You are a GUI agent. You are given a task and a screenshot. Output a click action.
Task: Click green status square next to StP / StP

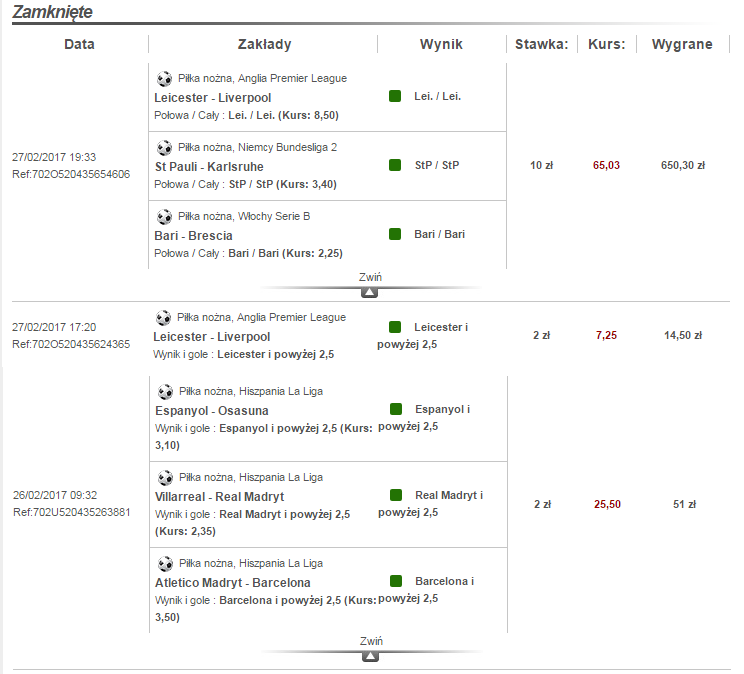tap(395, 165)
